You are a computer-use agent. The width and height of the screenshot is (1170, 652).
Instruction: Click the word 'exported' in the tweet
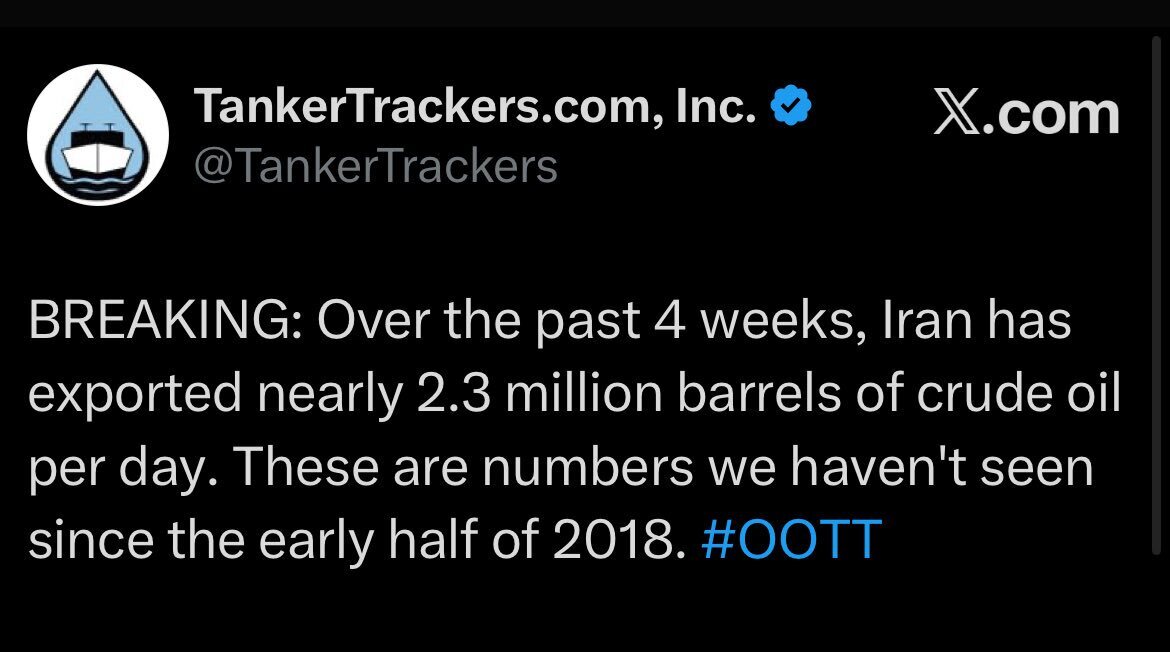click(133, 395)
